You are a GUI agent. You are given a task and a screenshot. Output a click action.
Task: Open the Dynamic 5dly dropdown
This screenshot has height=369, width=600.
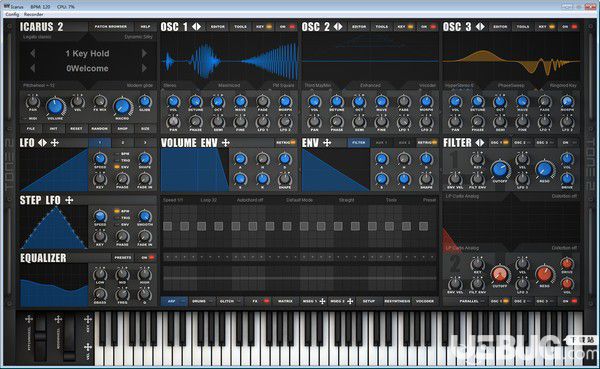click(139, 37)
